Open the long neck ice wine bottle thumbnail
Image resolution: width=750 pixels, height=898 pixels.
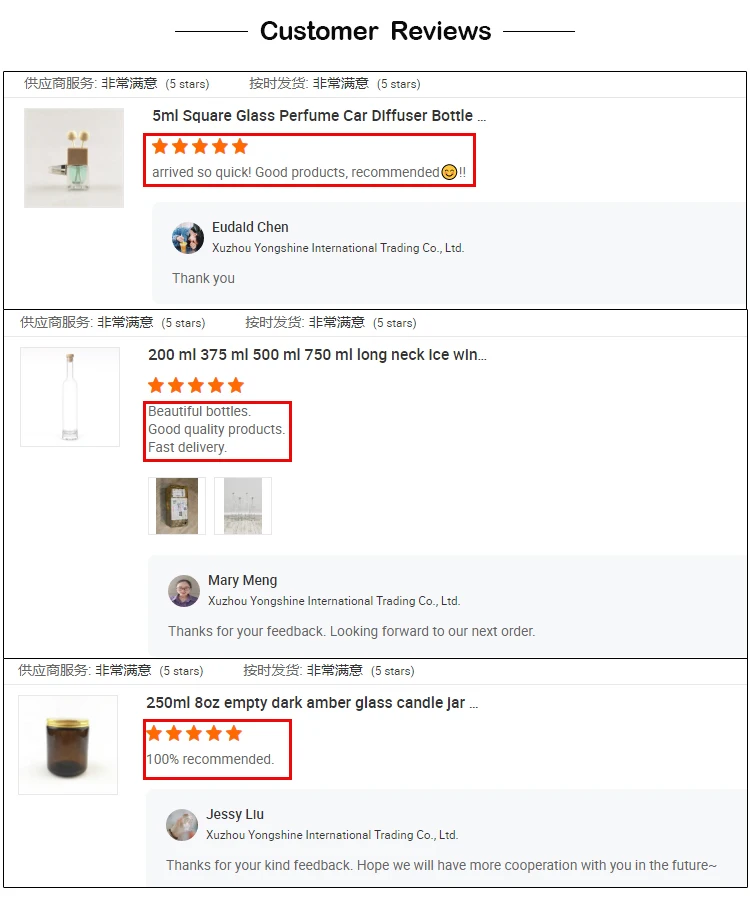[70, 397]
